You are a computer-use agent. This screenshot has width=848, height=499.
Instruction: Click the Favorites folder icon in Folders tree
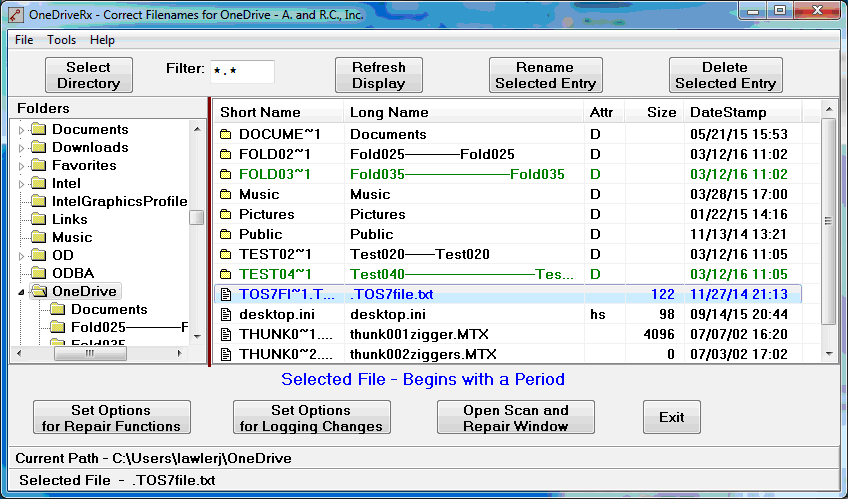pos(38,165)
